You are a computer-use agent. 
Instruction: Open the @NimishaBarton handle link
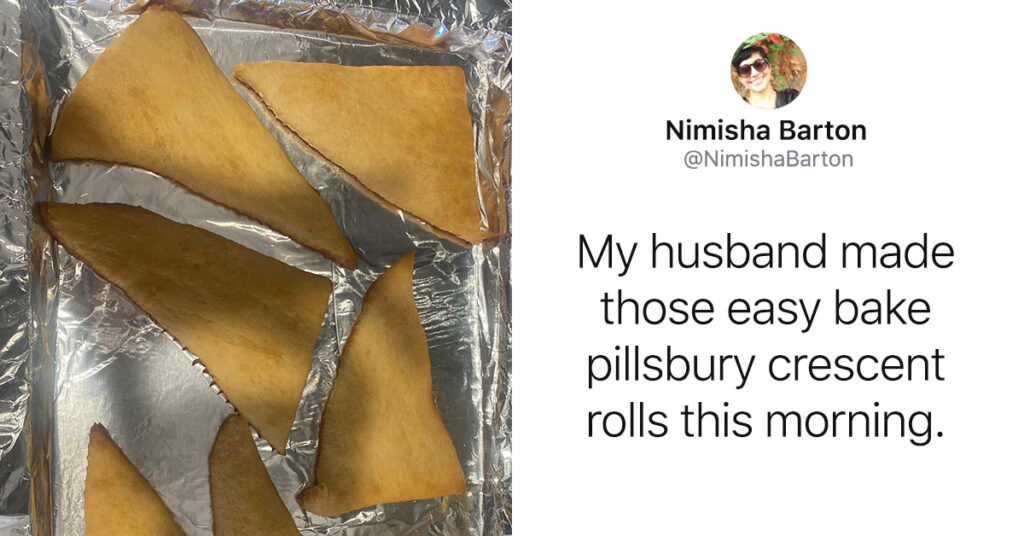(x=768, y=159)
